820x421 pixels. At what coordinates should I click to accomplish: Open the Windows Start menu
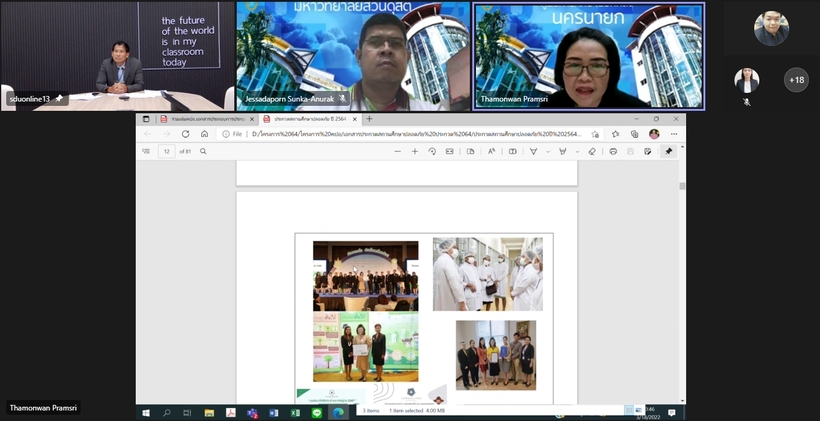click(x=145, y=413)
